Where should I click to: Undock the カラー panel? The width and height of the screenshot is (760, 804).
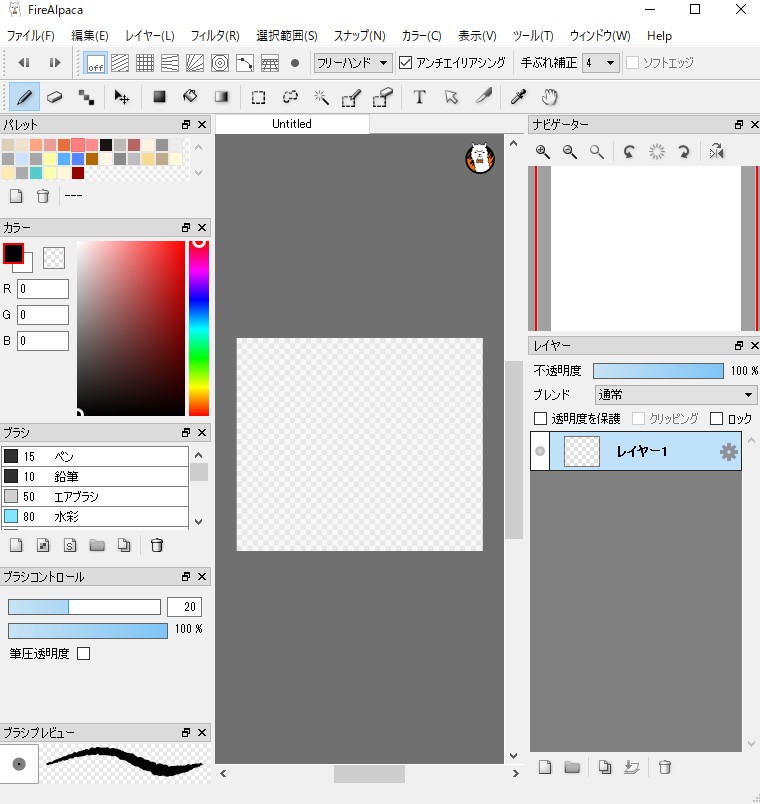[186, 227]
